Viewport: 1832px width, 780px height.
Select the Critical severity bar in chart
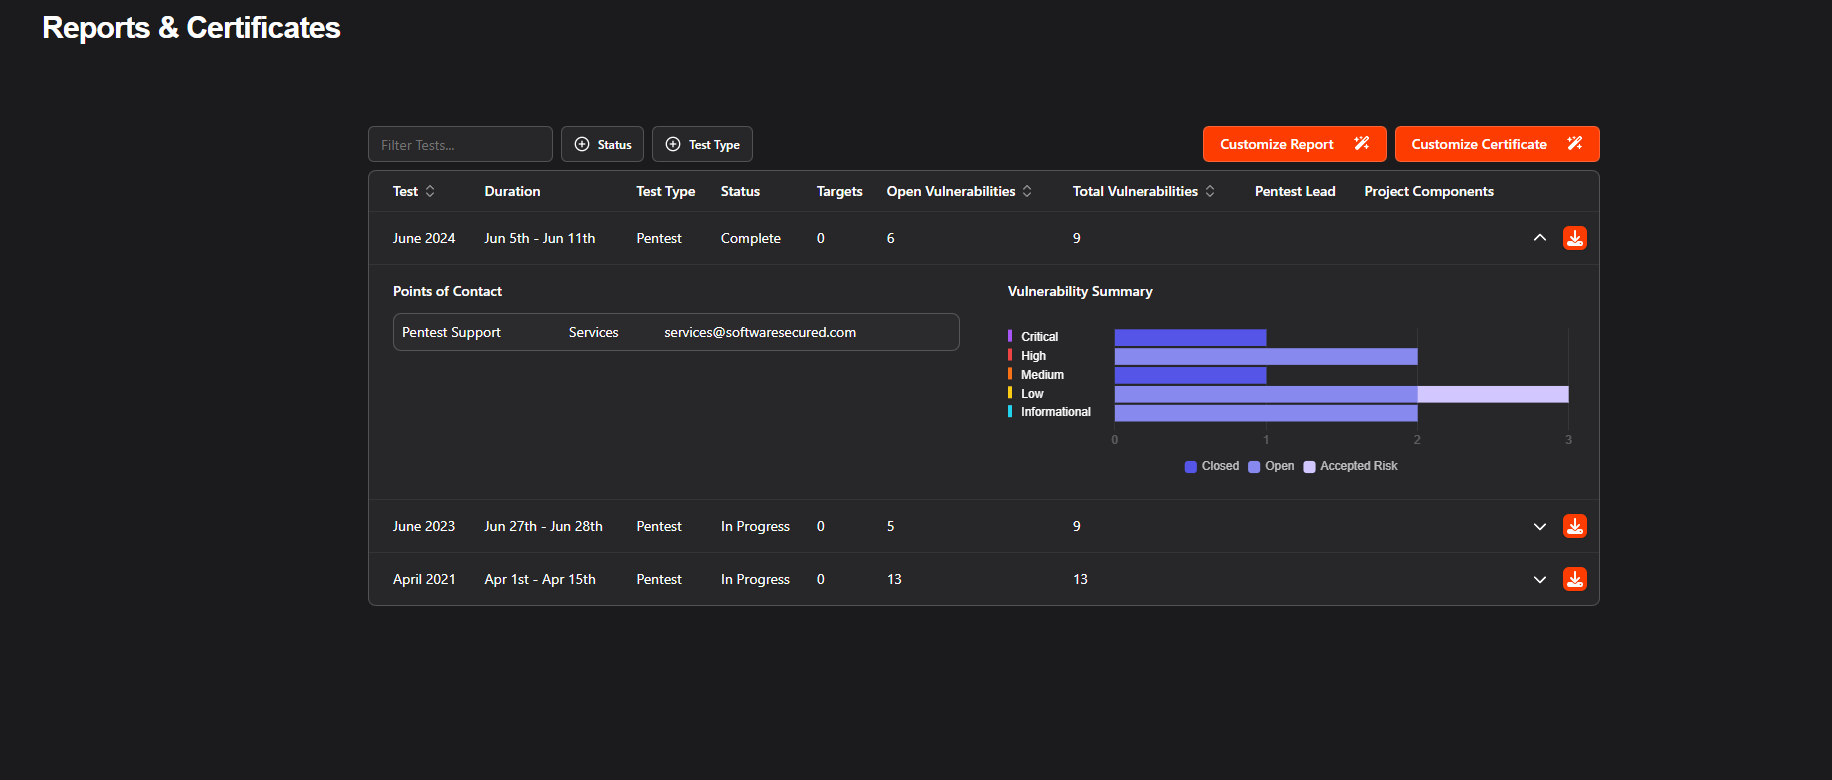1190,337
